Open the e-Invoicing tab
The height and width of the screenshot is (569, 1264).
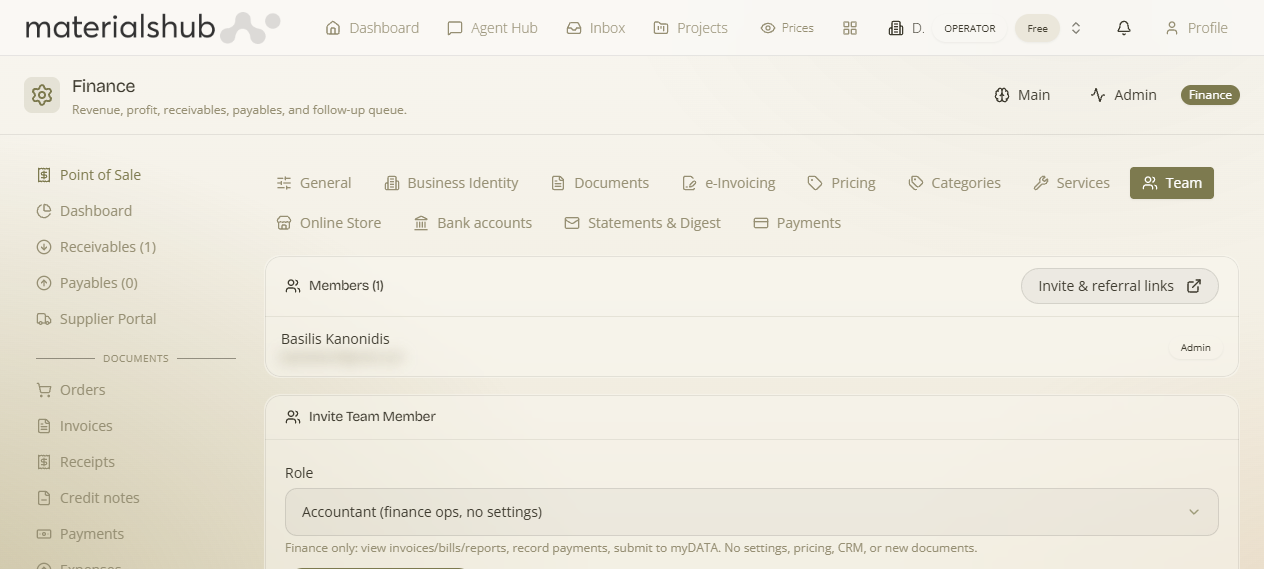(x=728, y=183)
